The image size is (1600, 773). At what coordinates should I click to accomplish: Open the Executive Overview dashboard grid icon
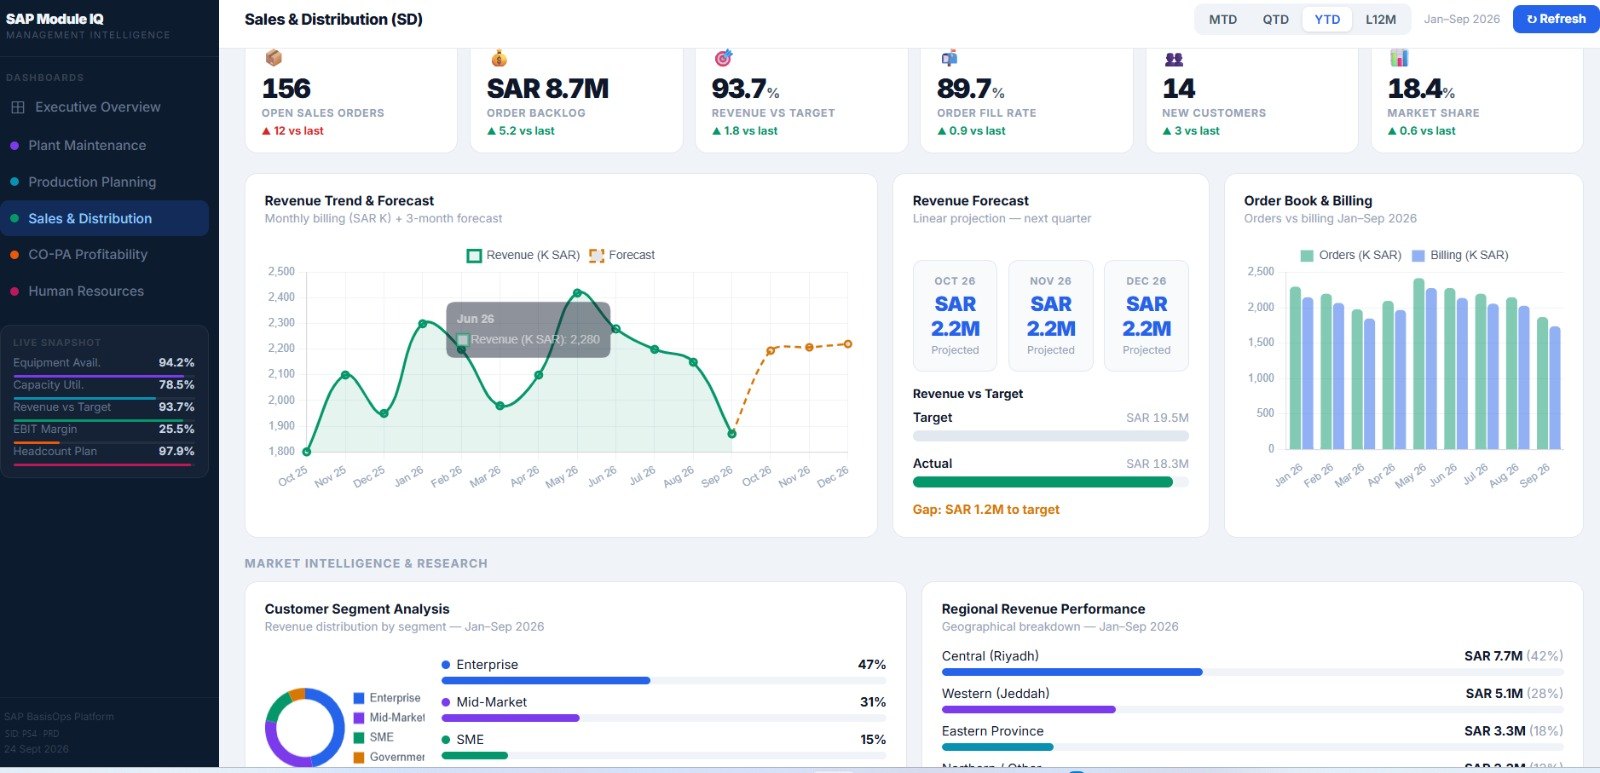(x=18, y=107)
